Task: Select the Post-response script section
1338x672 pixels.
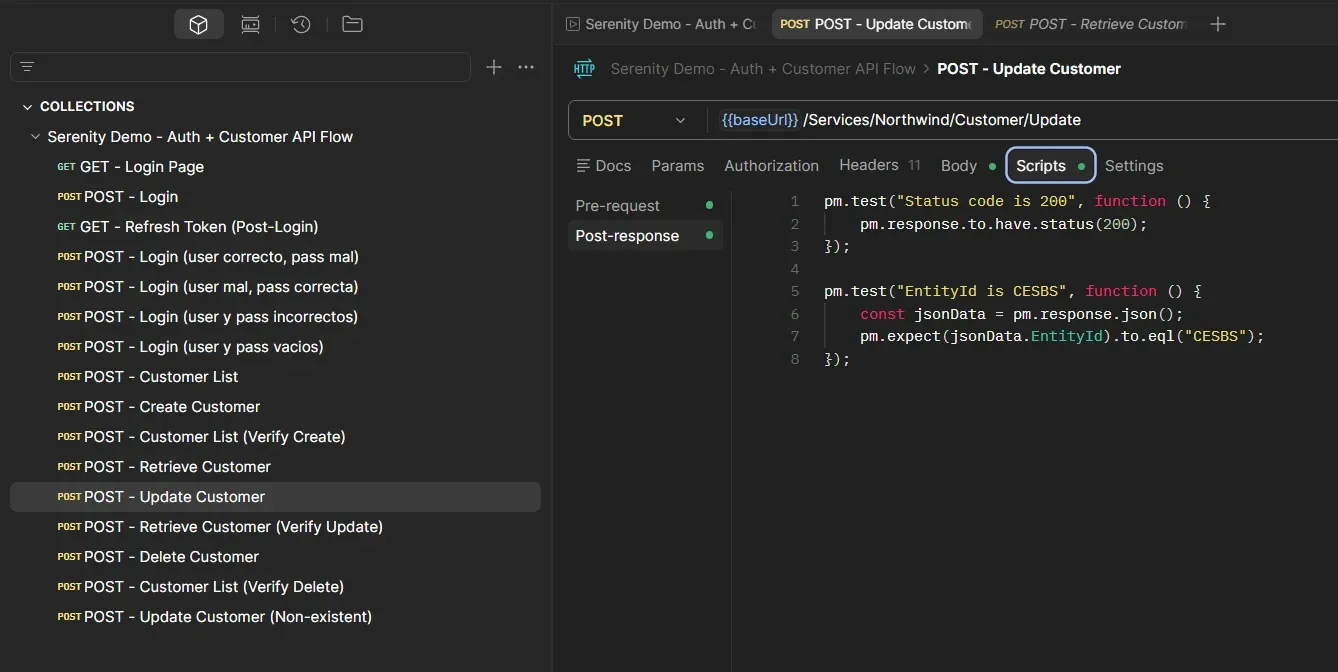Action: [x=627, y=235]
